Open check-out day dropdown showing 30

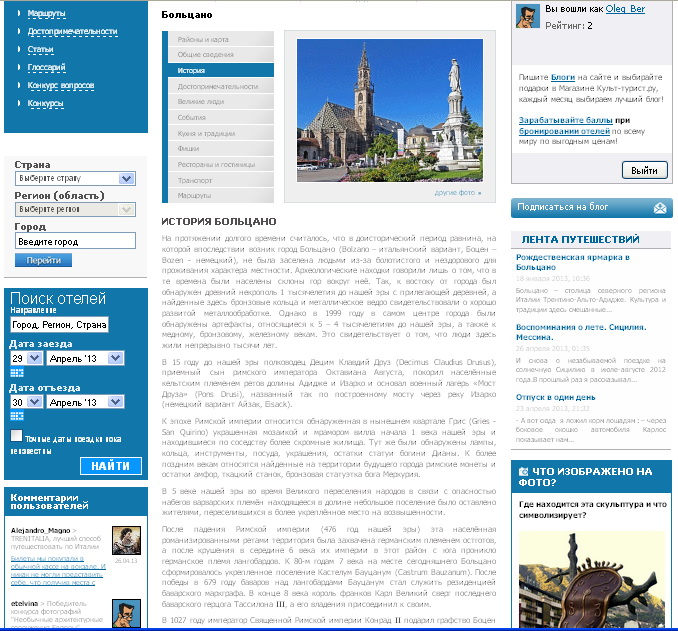coord(26,402)
